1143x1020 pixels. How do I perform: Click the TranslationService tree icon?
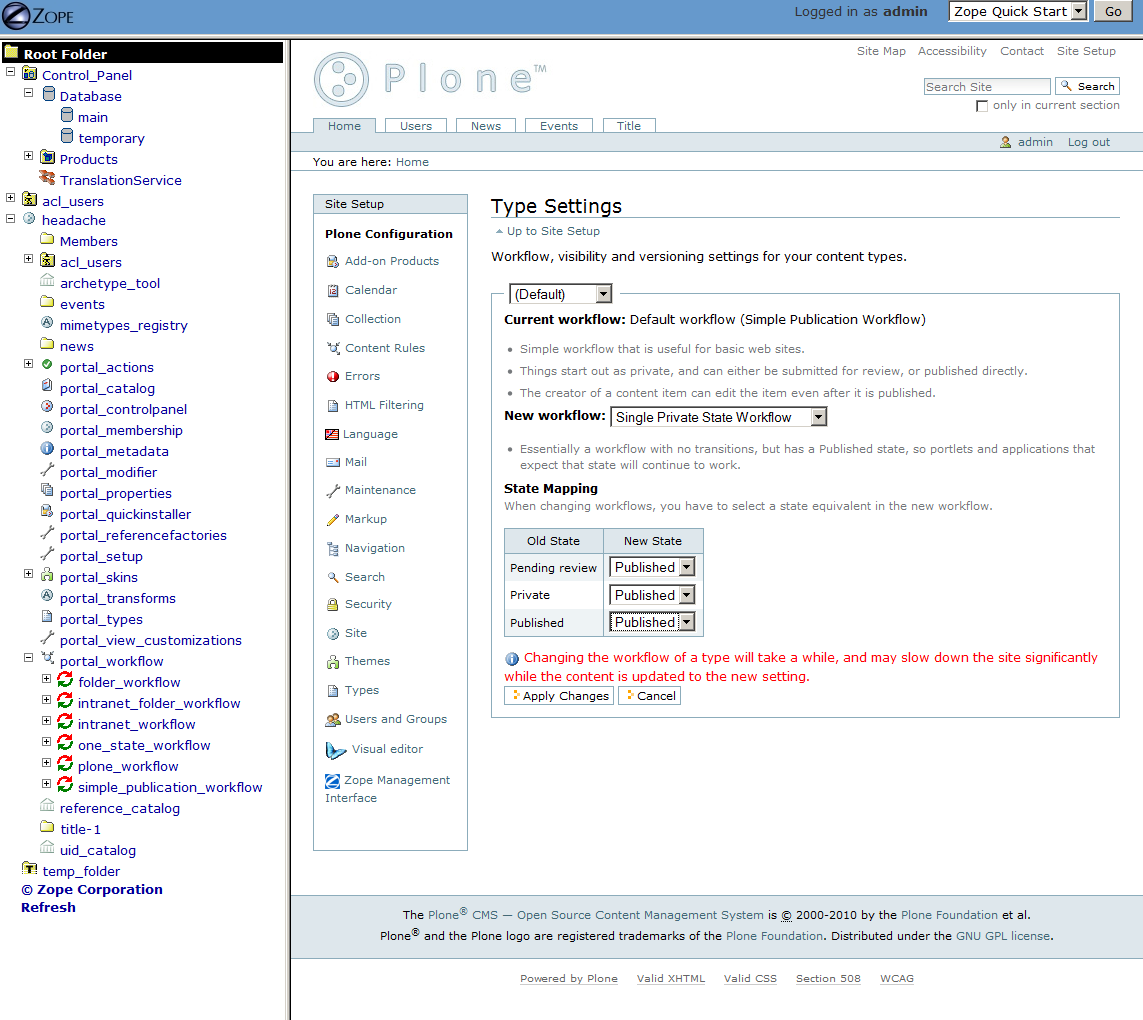click(47, 178)
